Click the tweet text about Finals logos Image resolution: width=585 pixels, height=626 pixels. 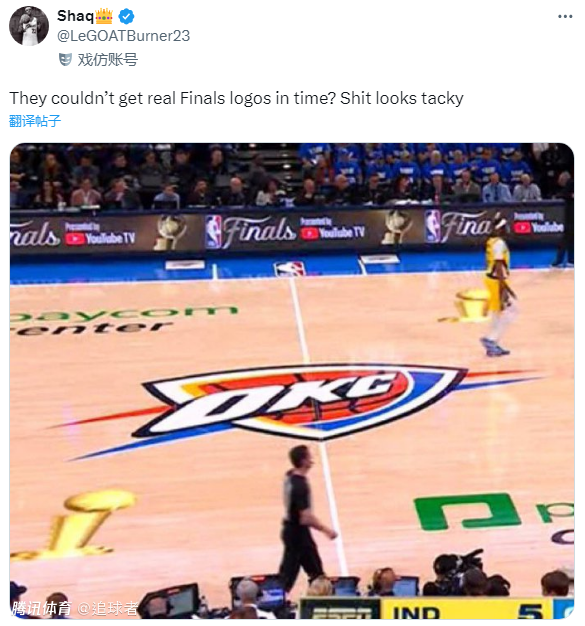click(x=236, y=98)
